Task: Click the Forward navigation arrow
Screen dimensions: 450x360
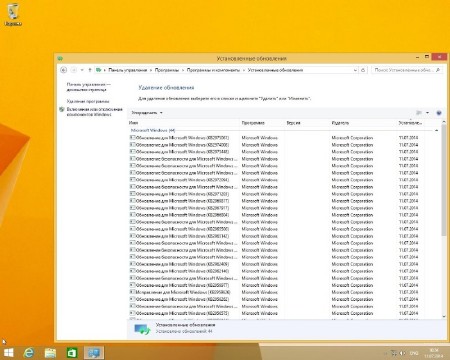Action: [x=74, y=70]
